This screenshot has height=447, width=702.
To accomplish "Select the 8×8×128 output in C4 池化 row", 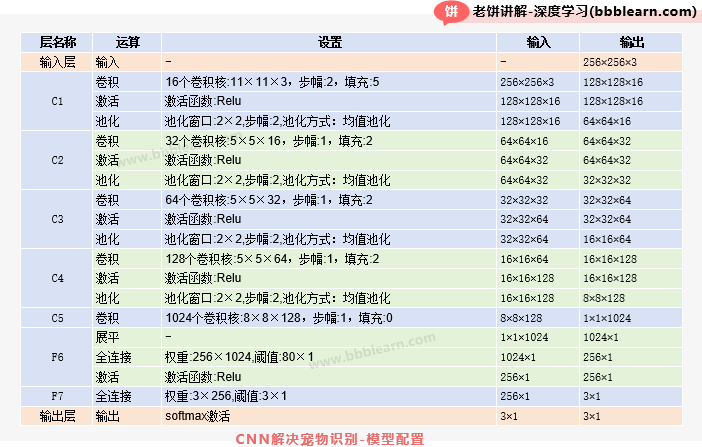I will (x=631, y=298).
